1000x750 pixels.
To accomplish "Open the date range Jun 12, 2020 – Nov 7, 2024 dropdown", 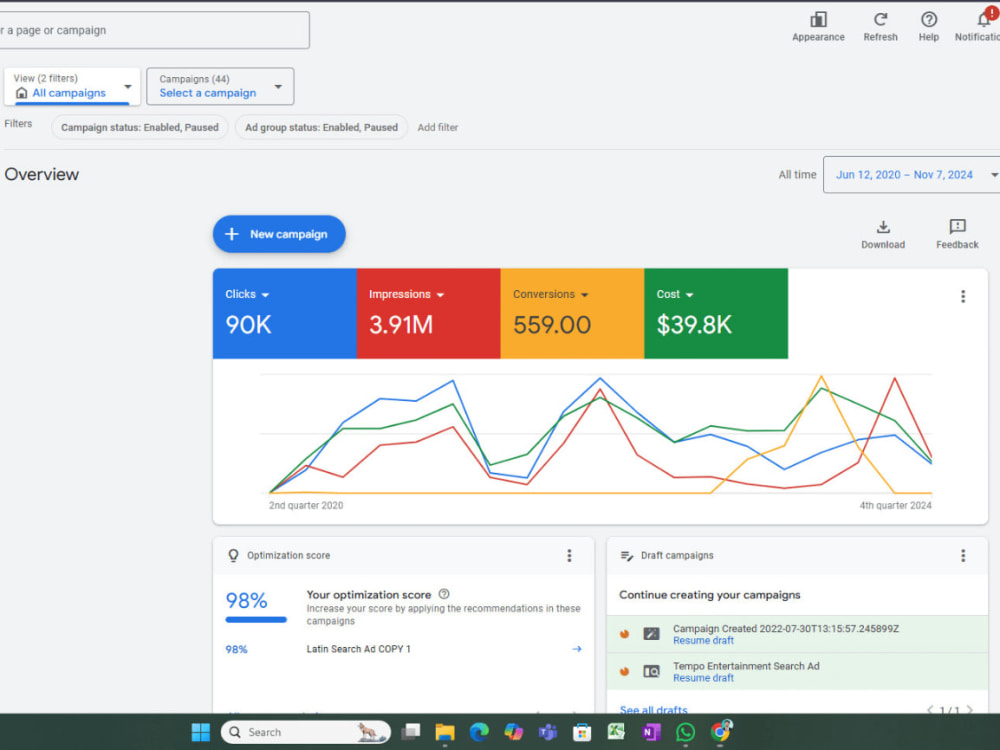I will (912, 175).
